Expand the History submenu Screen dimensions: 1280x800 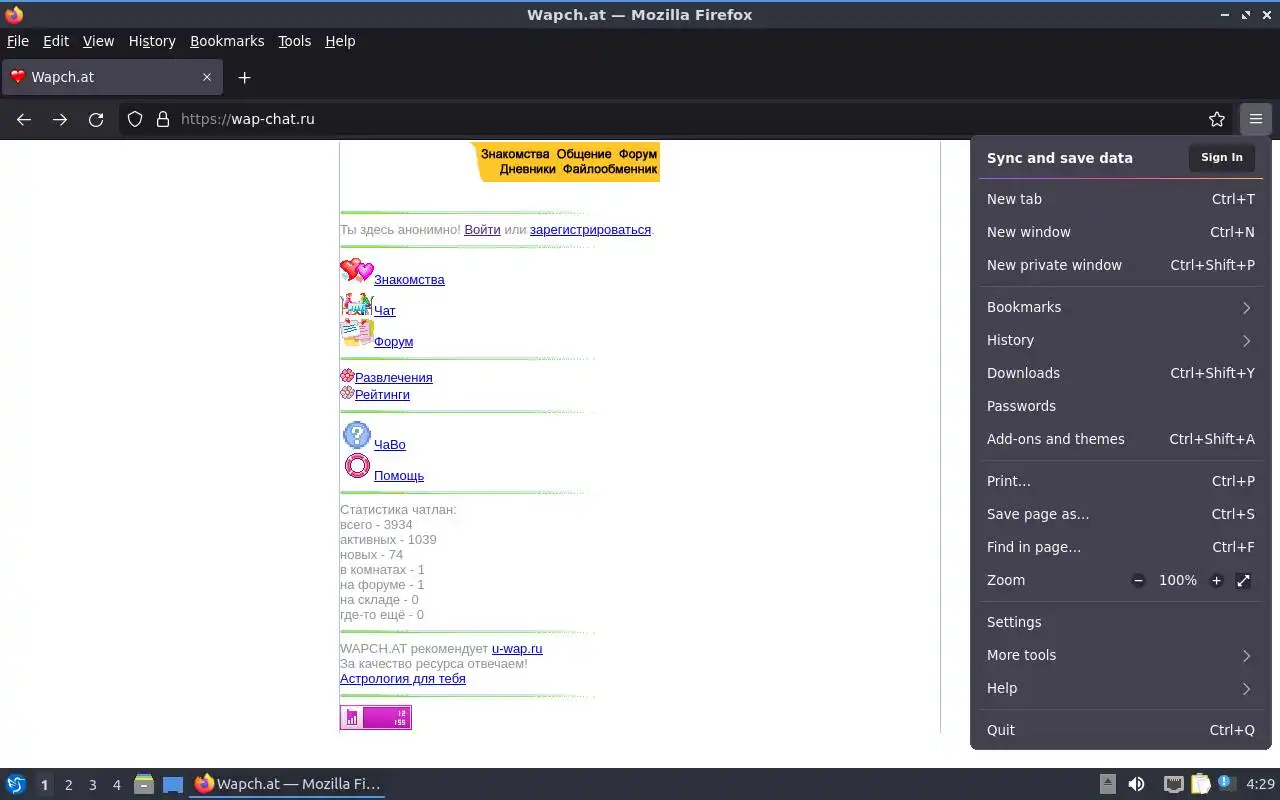[x=1120, y=340]
